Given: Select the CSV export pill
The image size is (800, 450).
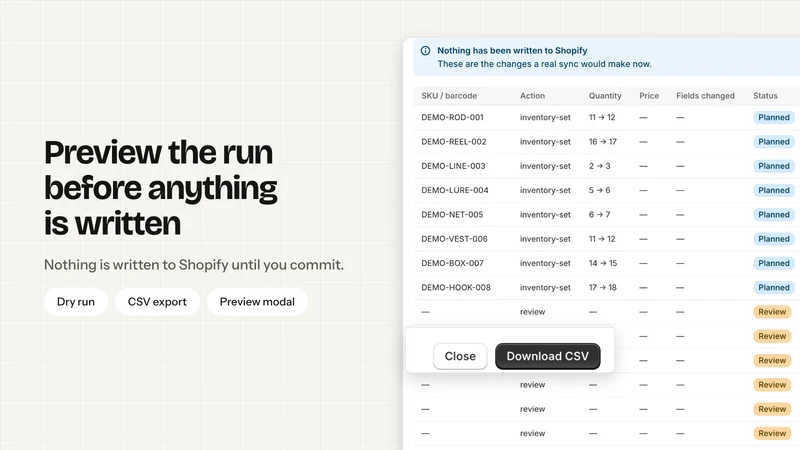Looking at the screenshot, I should pyautogui.click(x=157, y=302).
